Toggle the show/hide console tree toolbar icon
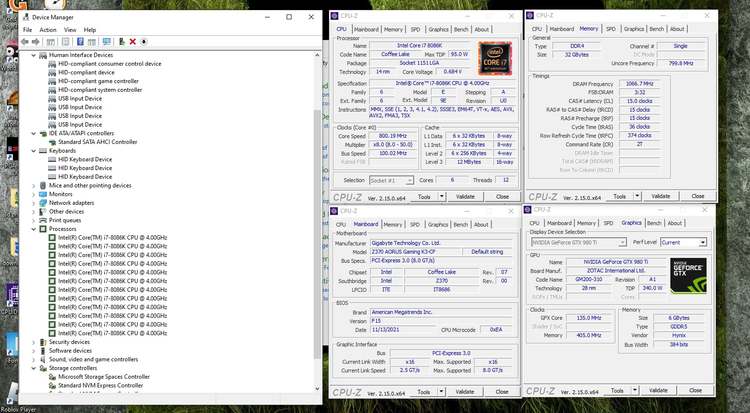Viewport: 750px width, 413px height. coord(50,42)
